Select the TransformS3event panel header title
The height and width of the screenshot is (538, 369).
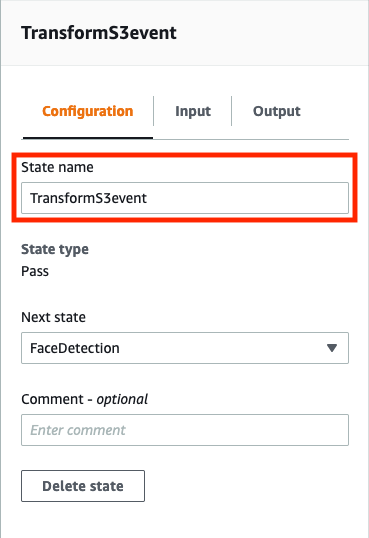(x=99, y=33)
